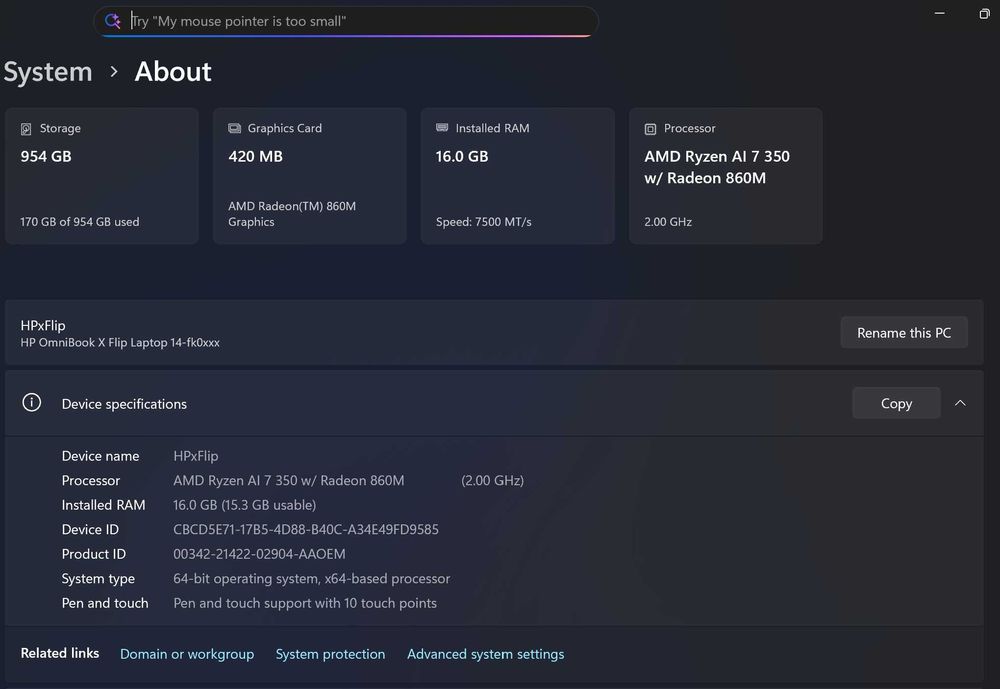The image size is (1000, 689).
Task: Minimize the Settings window
Action: (939, 13)
